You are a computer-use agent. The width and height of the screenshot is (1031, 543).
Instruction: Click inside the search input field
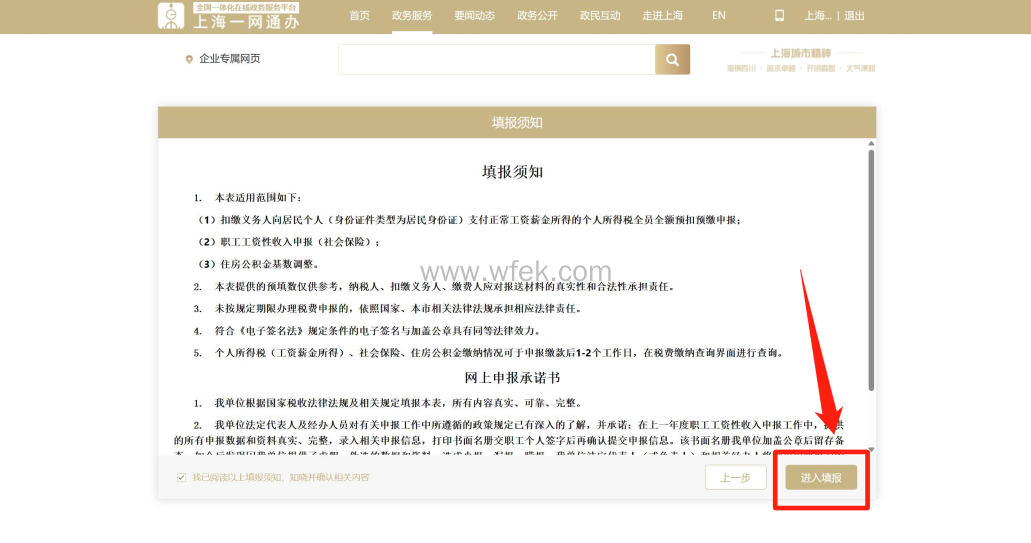coord(496,59)
